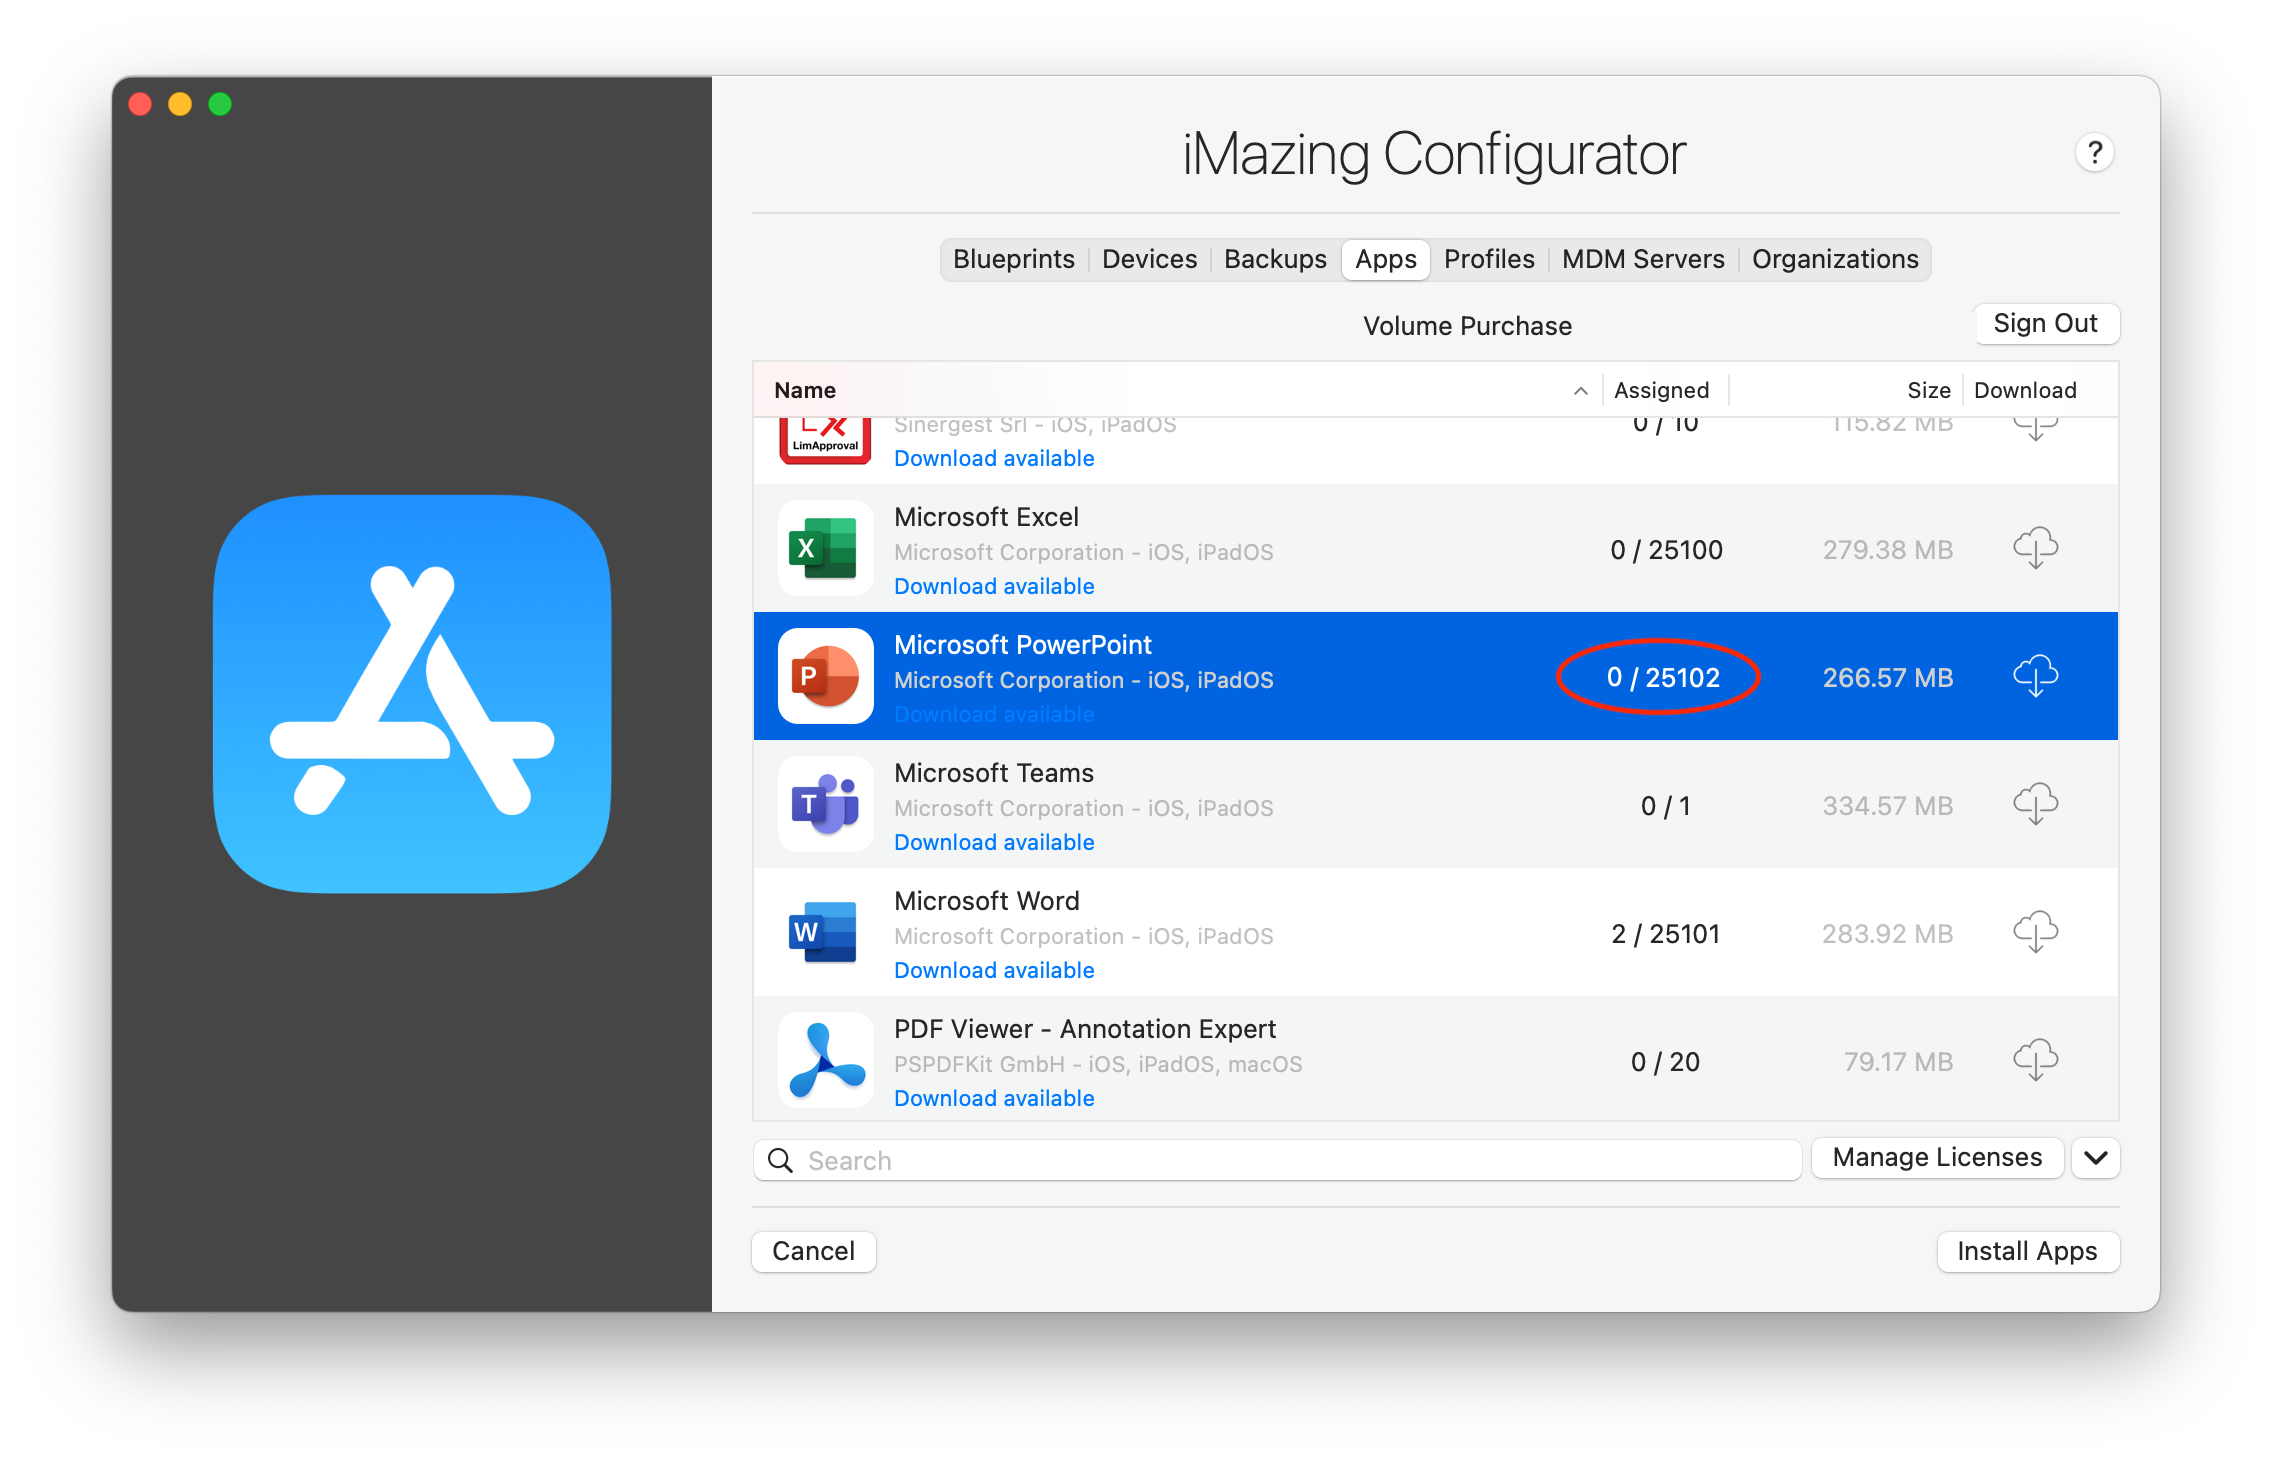Download Microsoft Teams using its cloud icon
Screen dimensions: 2272x1460
click(2035, 804)
